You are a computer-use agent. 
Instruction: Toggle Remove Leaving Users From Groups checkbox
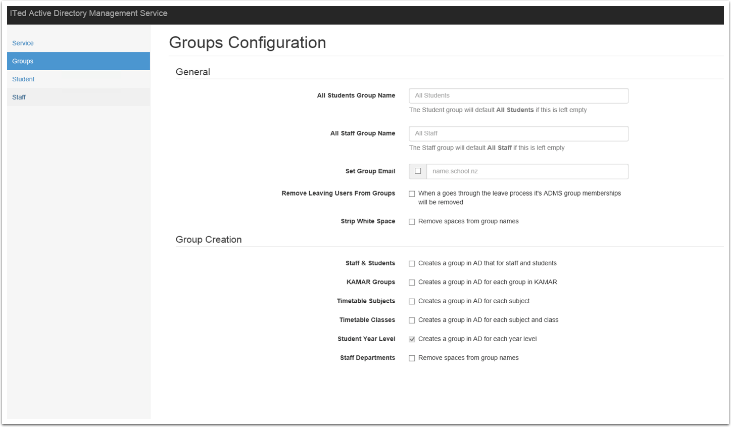tap(412, 193)
